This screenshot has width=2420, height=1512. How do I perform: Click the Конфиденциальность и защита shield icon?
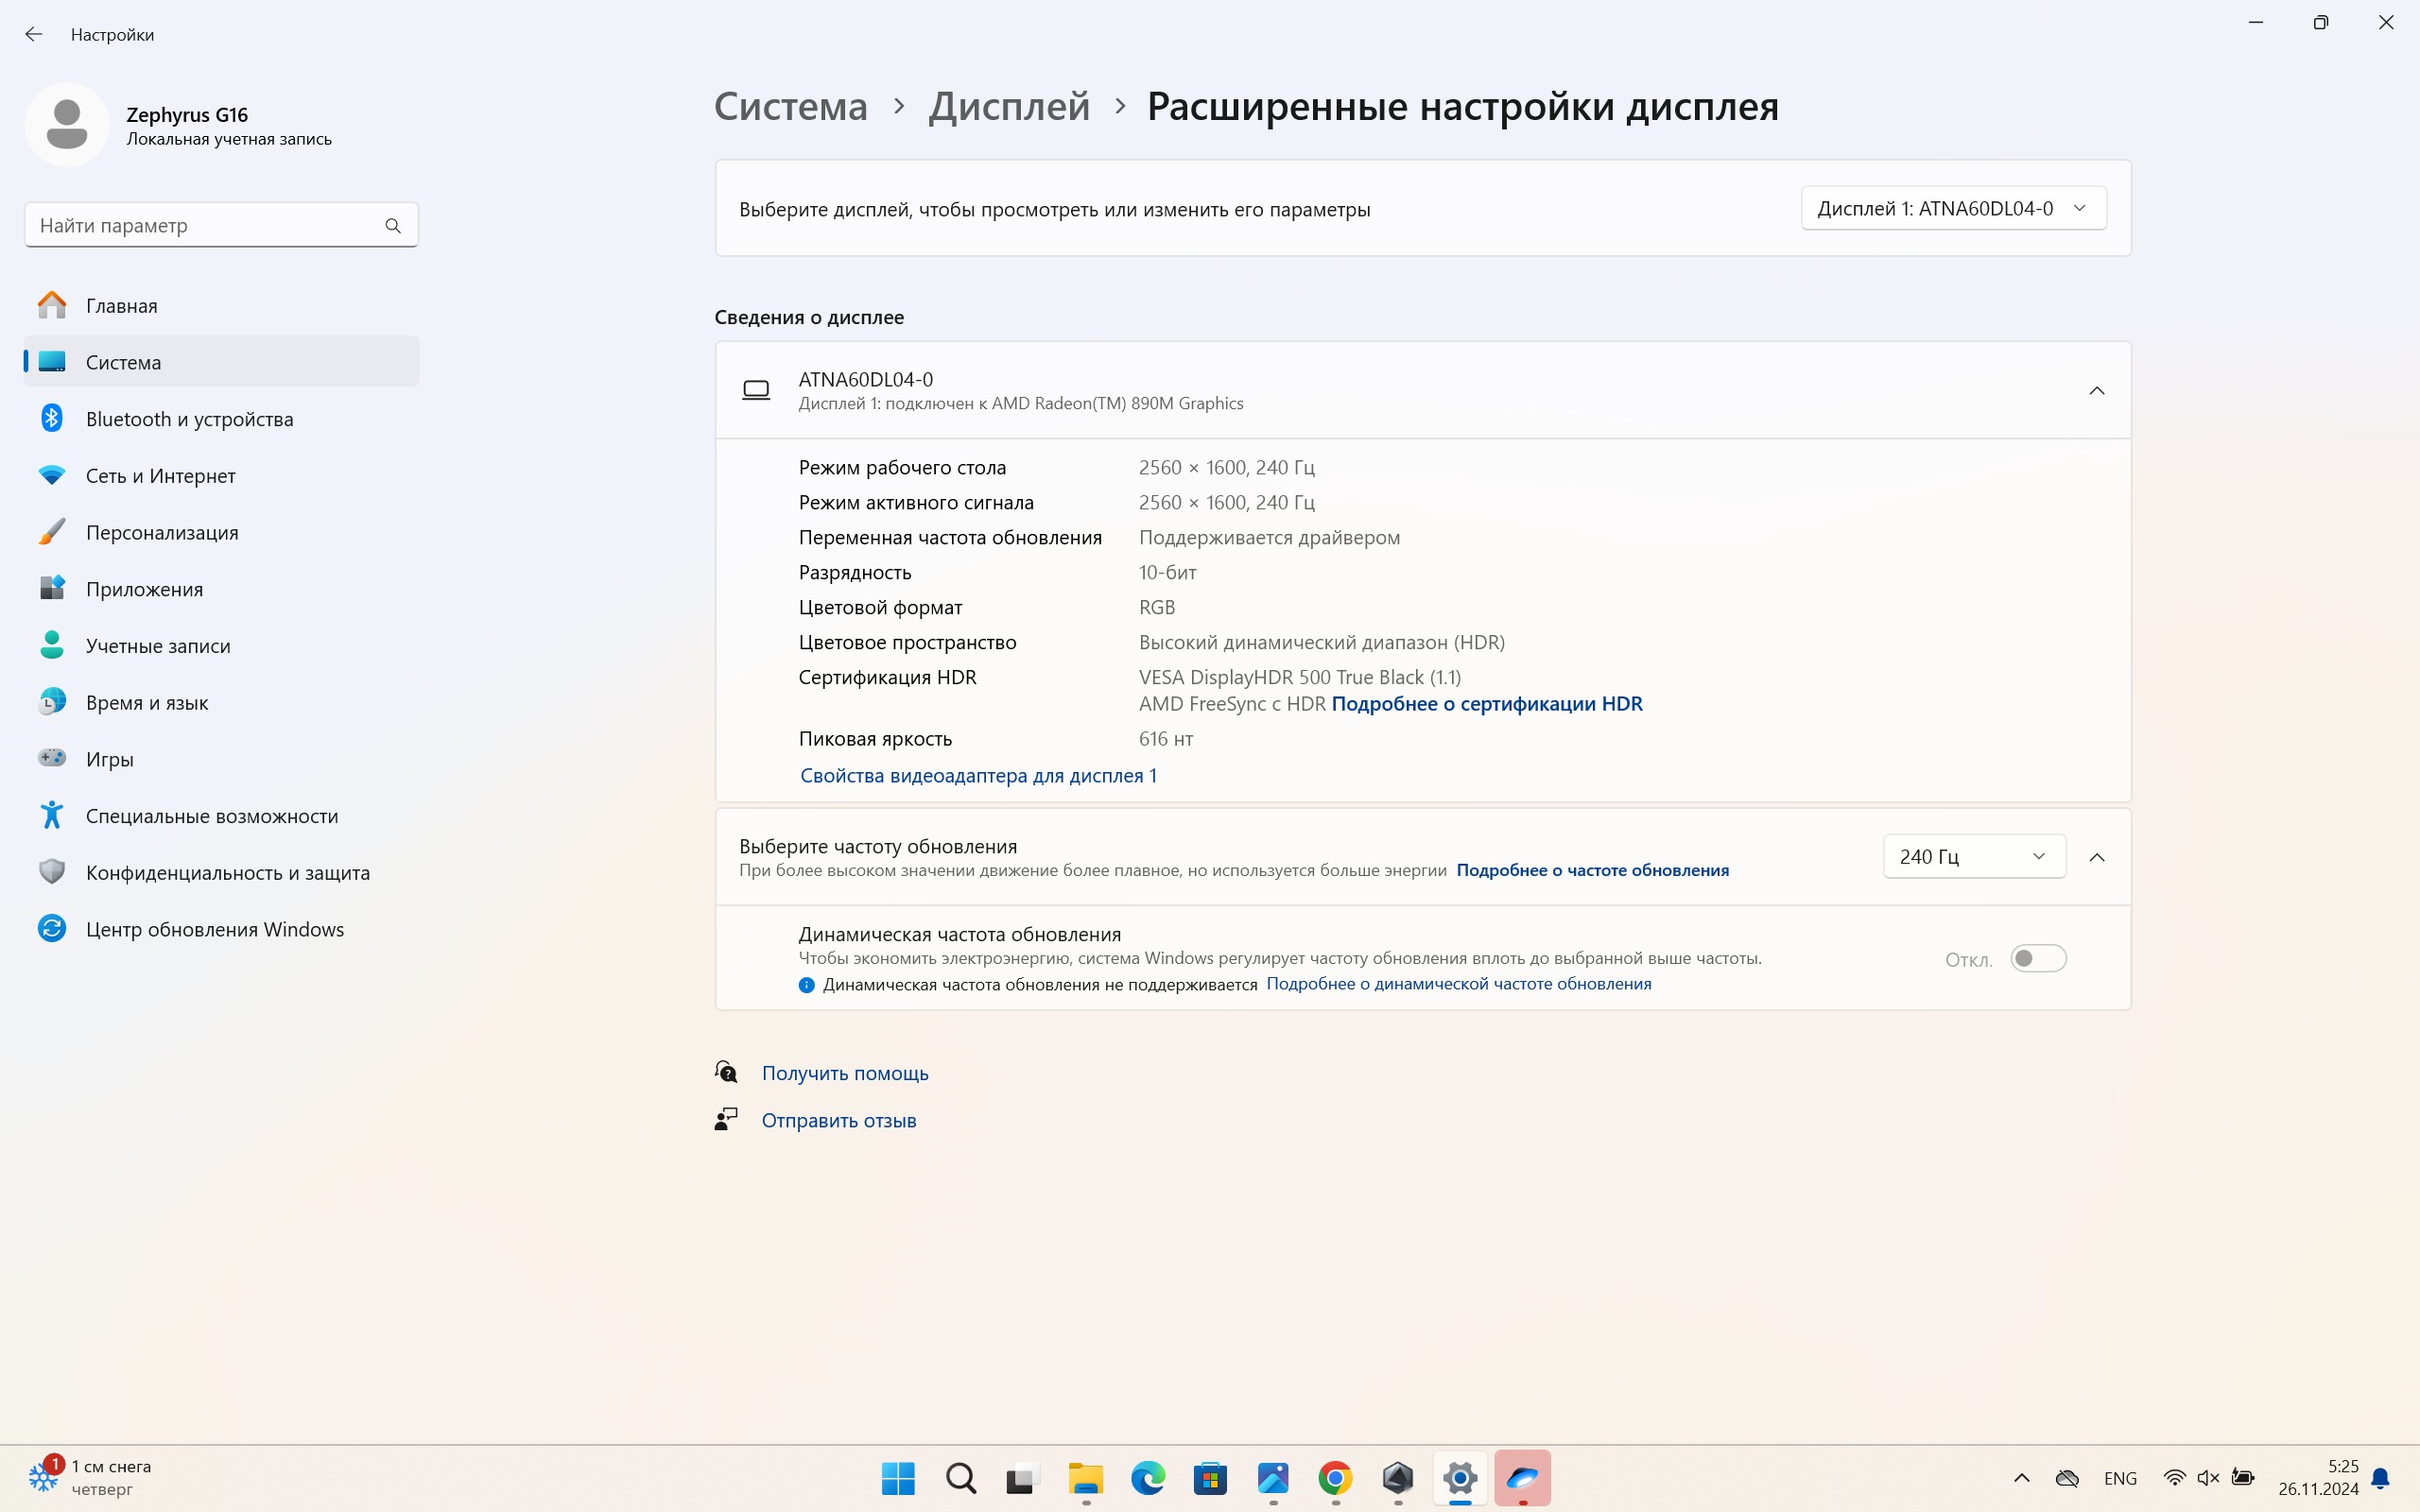click(x=52, y=872)
